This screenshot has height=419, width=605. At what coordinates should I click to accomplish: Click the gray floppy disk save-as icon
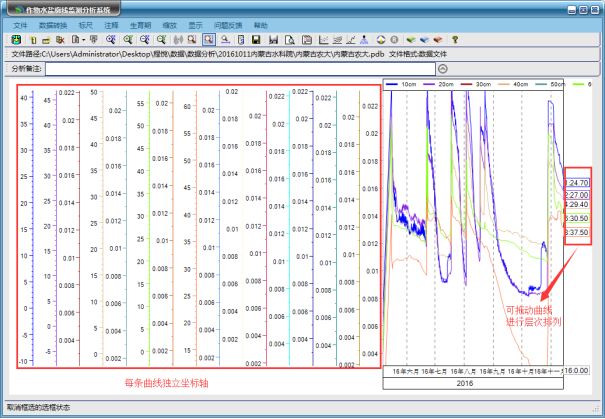click(x=274, y=39)
